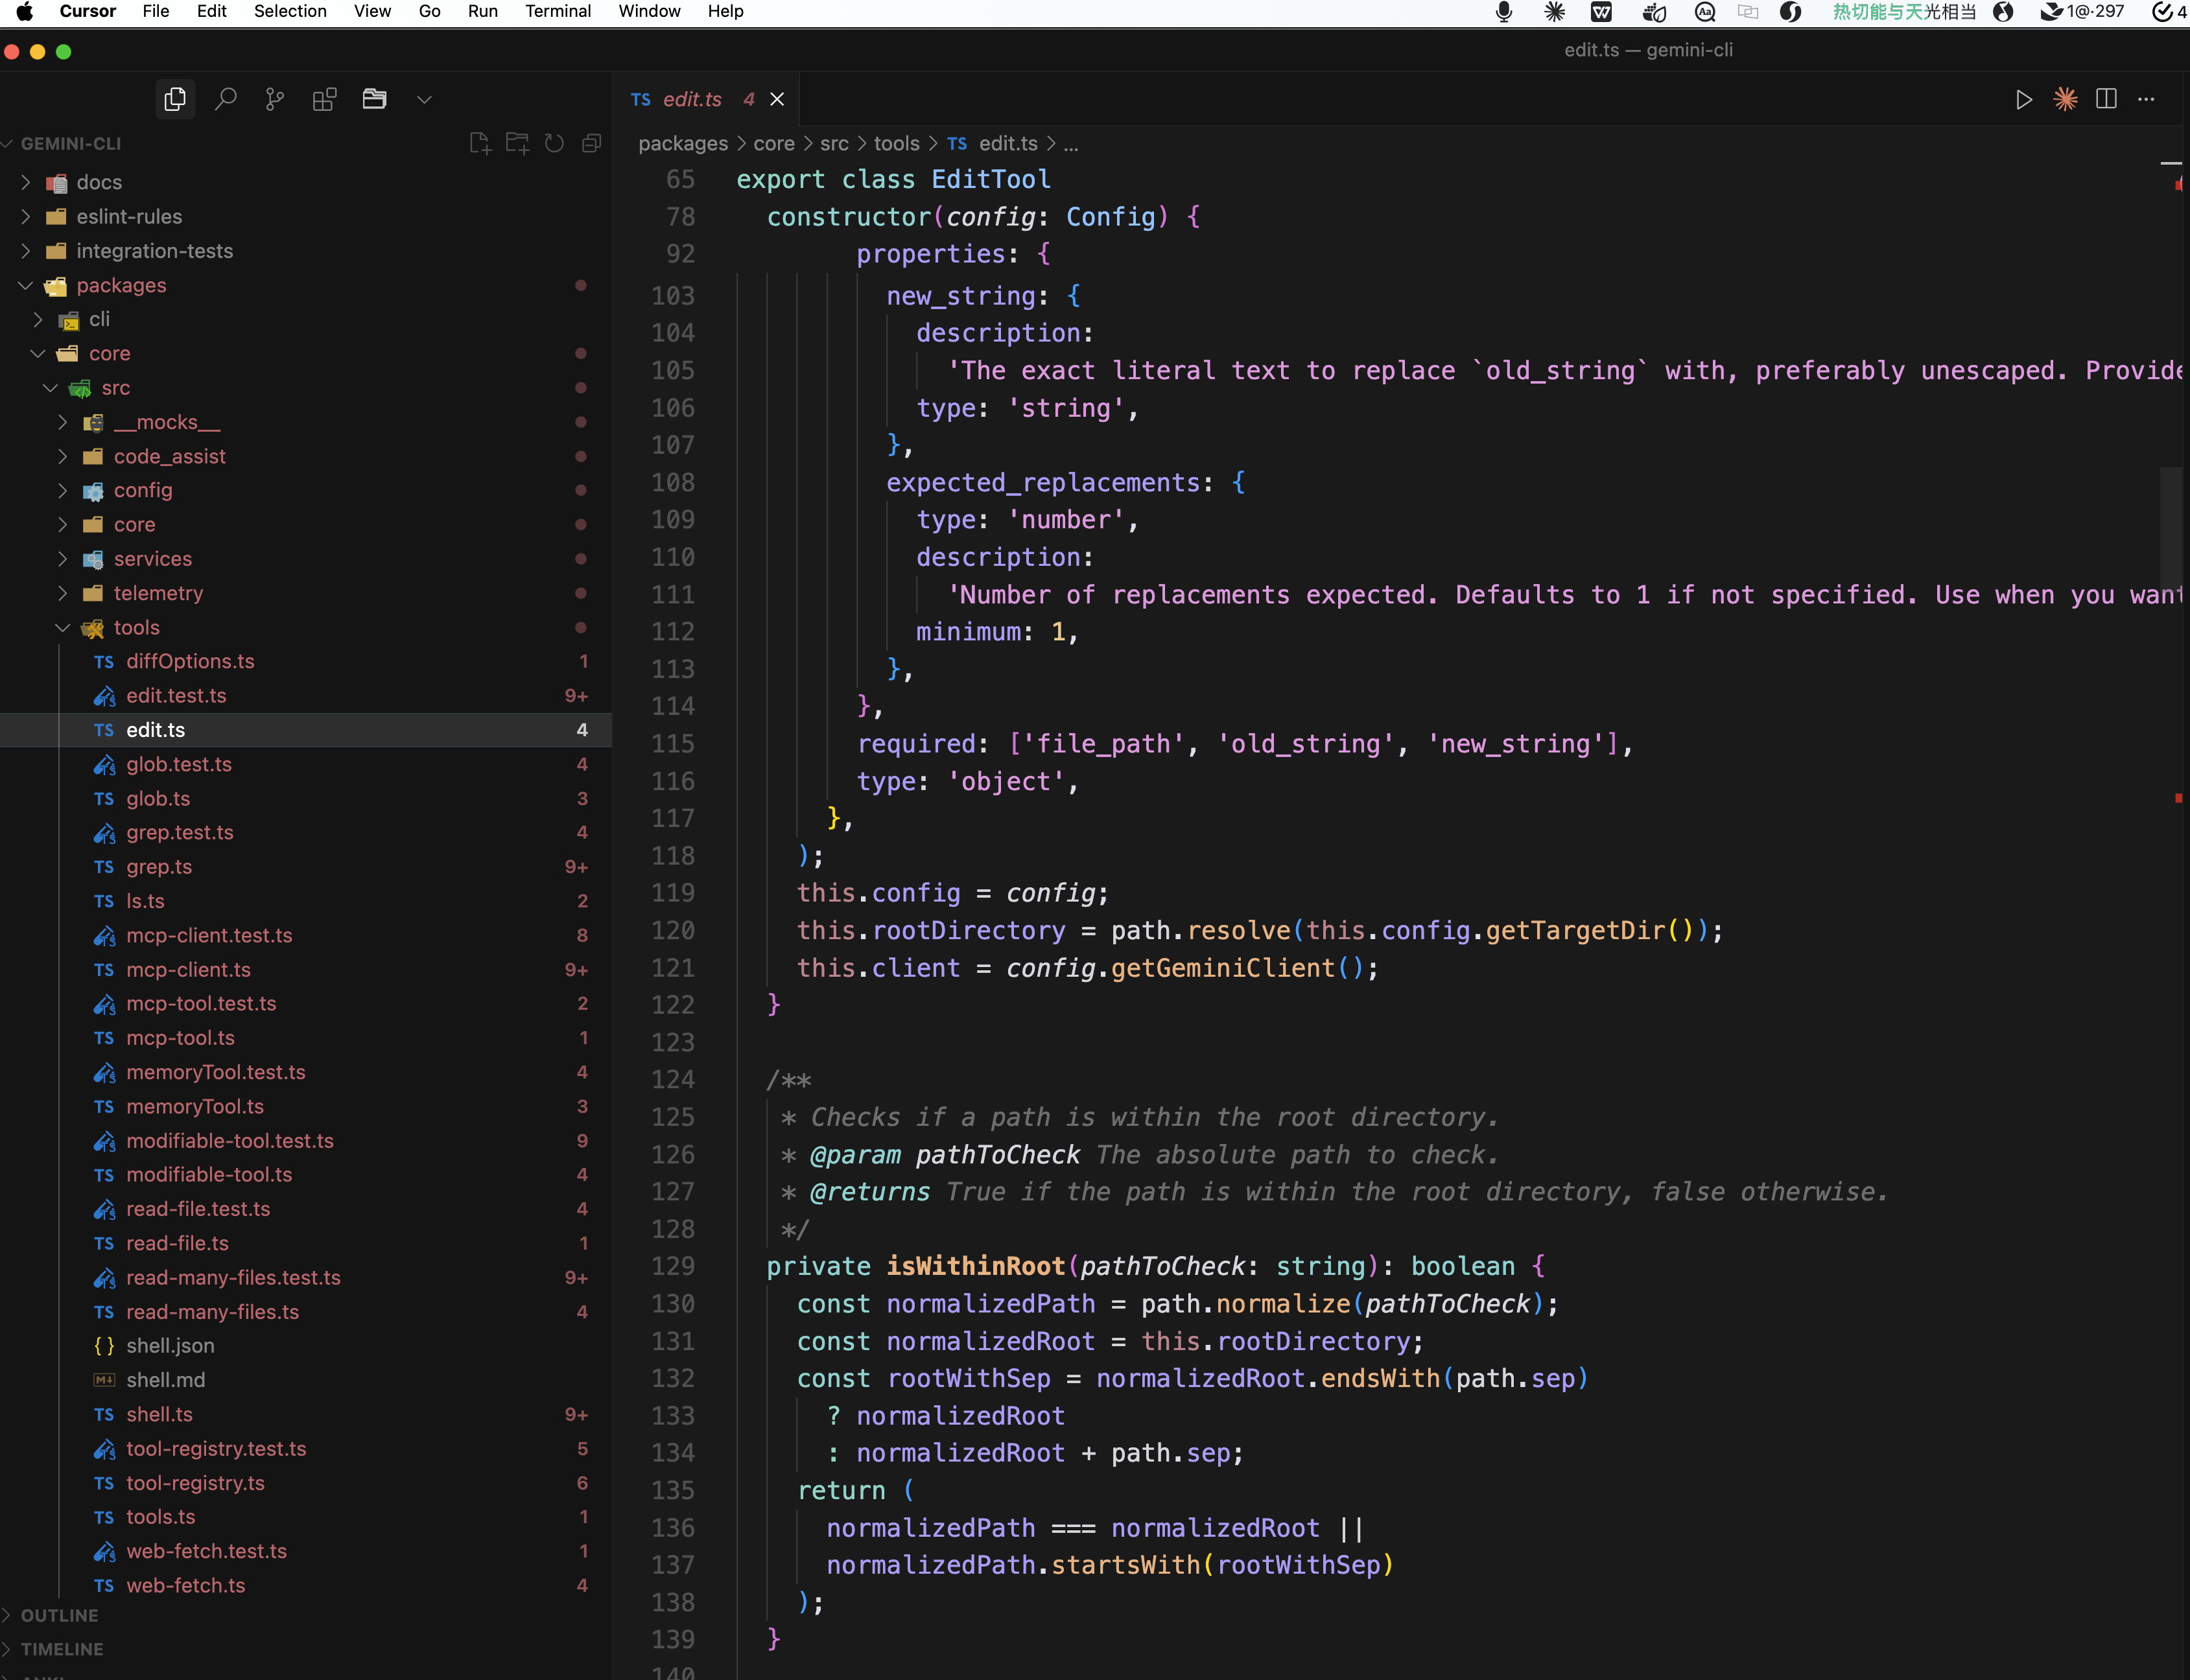The image size is (2190, 1680).
Task: Run the file with play button
Action: 2023,99
